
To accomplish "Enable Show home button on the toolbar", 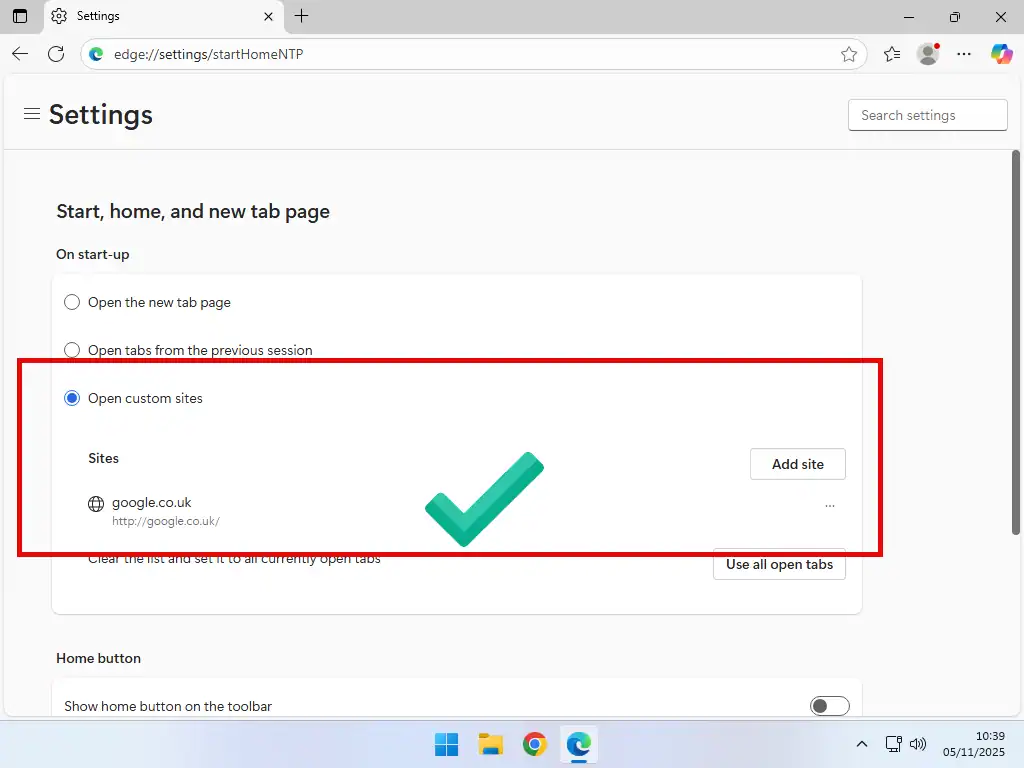I will pyautogui.click(x=830, y=705).
